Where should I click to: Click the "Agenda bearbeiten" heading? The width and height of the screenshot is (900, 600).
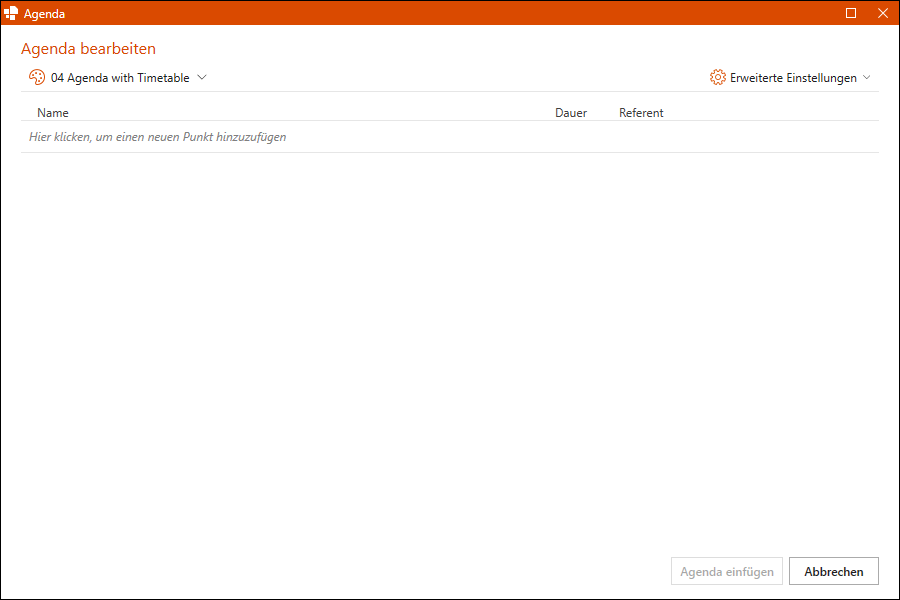pos(88,49)
